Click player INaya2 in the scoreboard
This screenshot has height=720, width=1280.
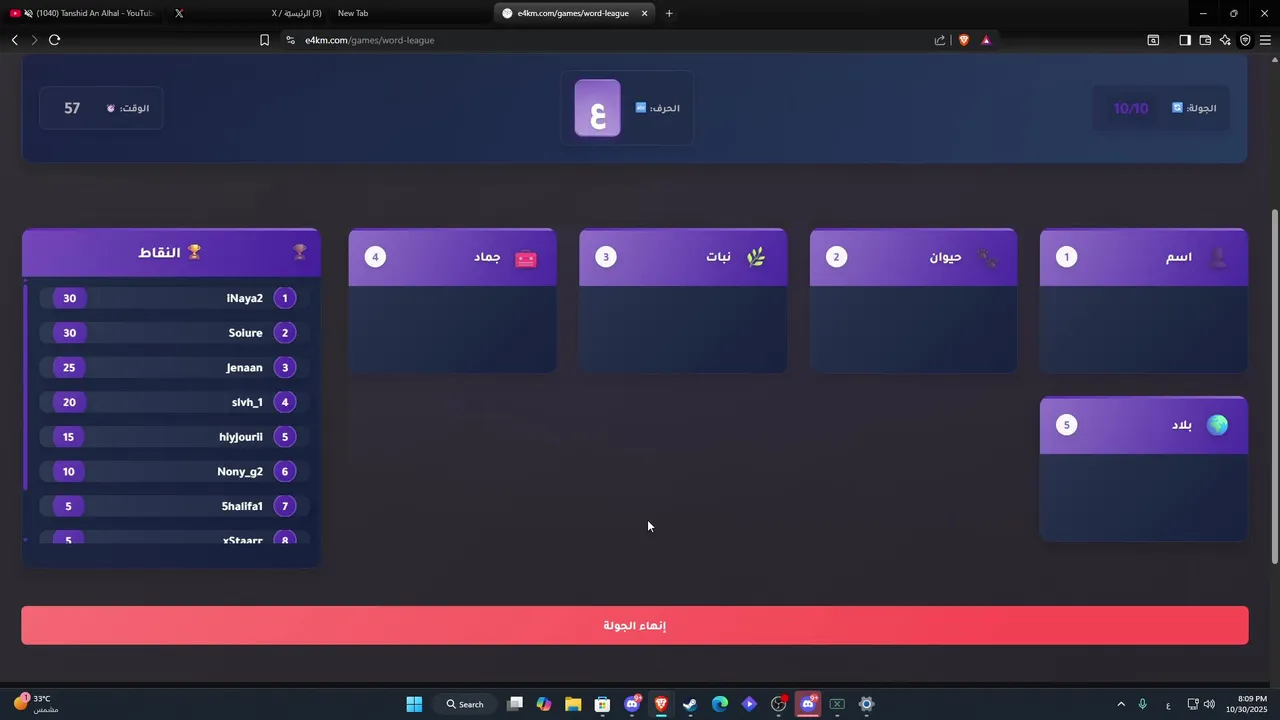pos(174,298)
